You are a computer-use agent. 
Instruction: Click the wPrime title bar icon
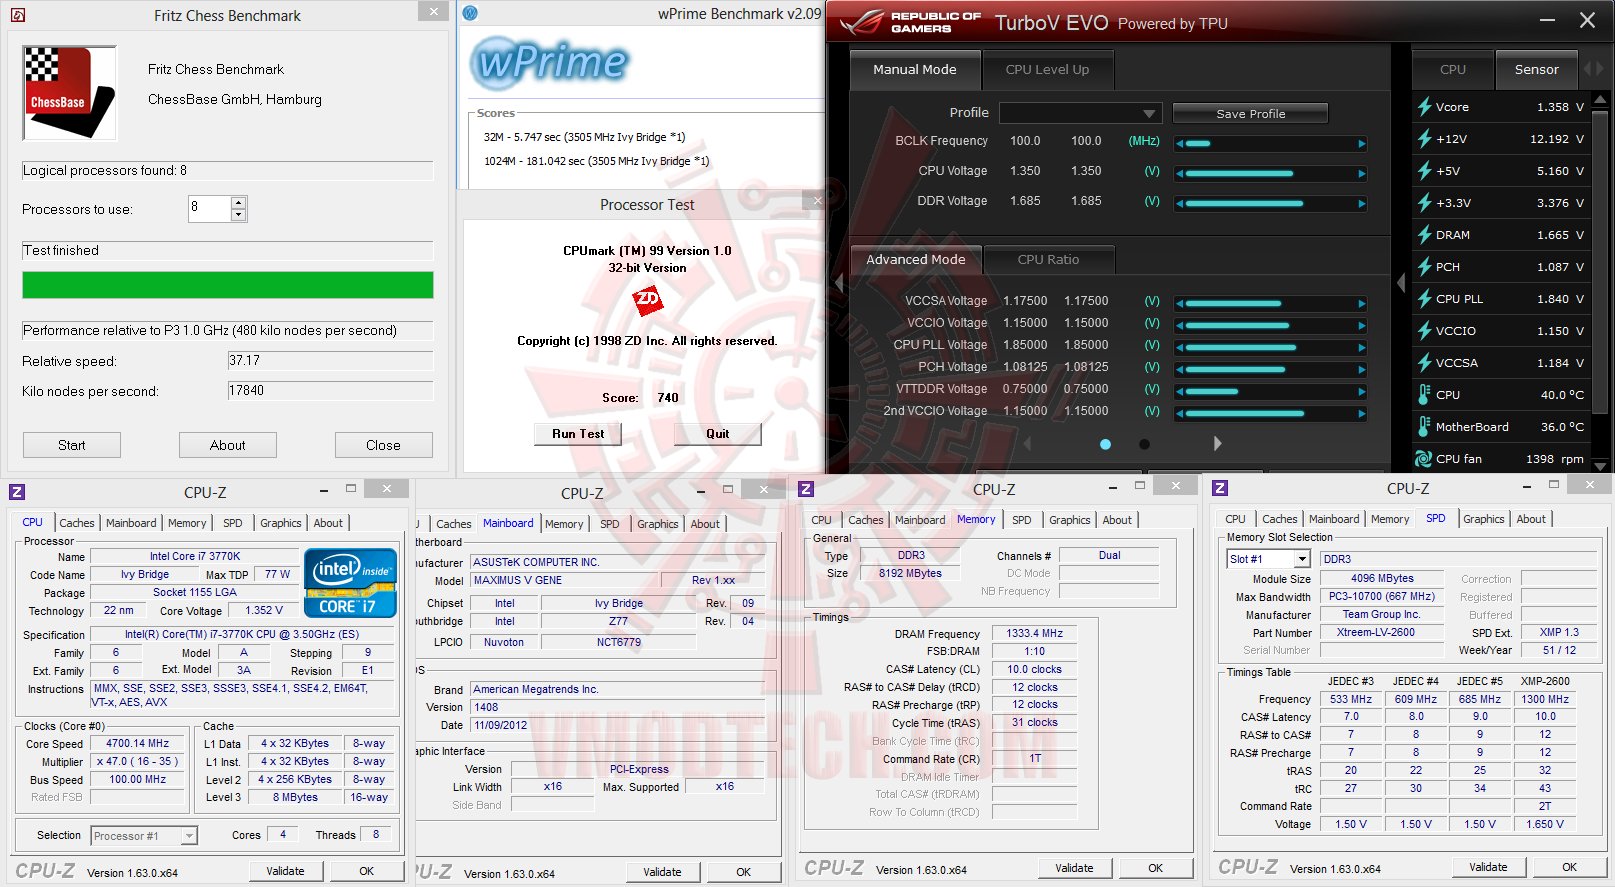[470, 13]
